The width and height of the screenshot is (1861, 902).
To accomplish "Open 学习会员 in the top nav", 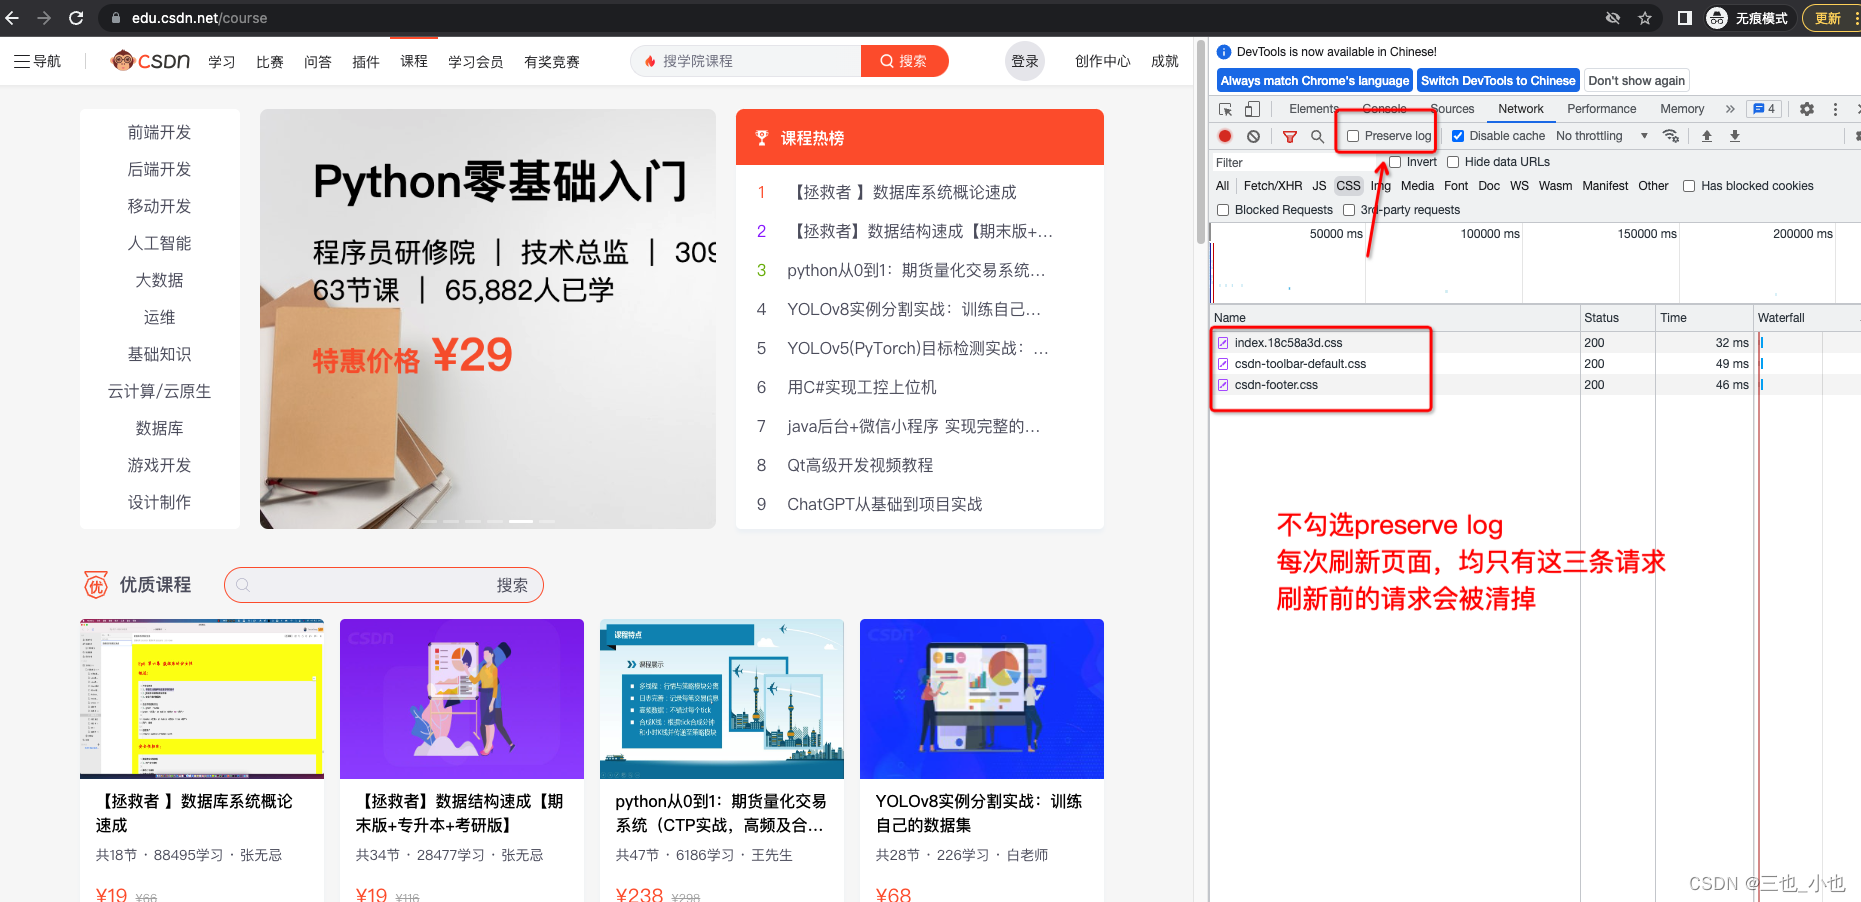I will pyautogui.click(x=476, y=62).
